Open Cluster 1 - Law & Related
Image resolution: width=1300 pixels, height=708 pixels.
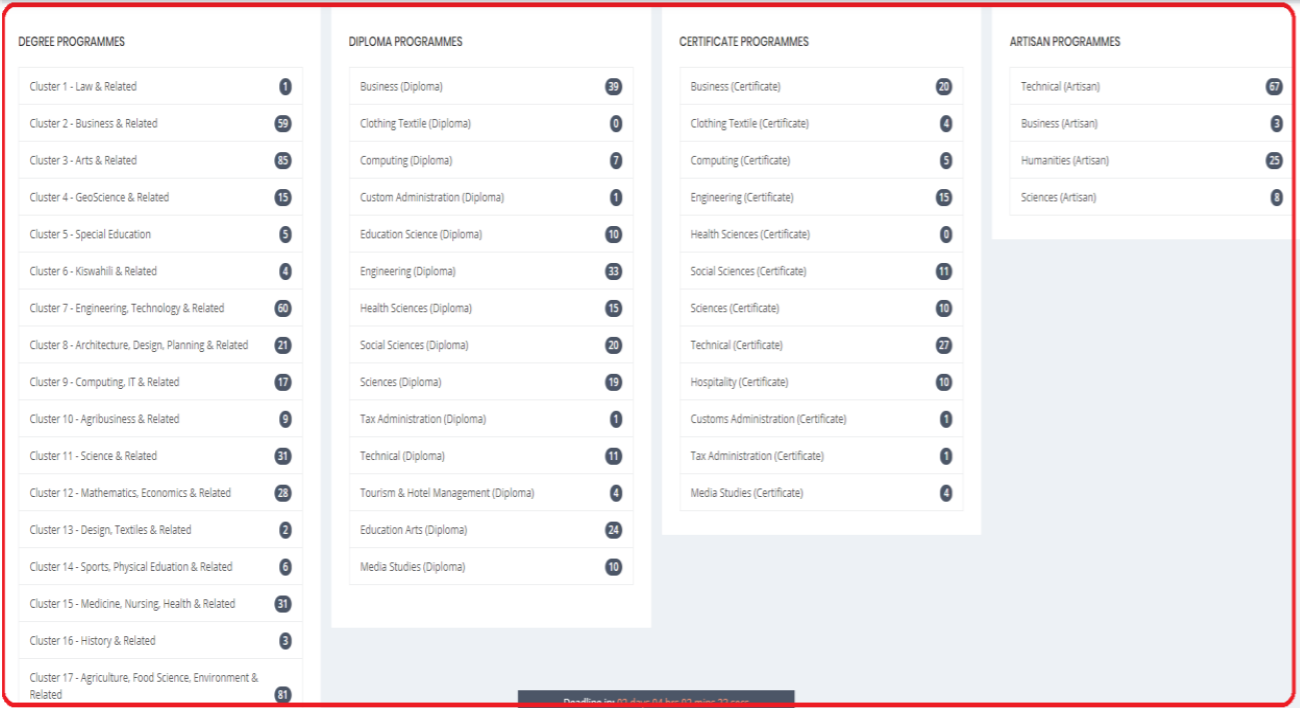(x=83, y=87)
